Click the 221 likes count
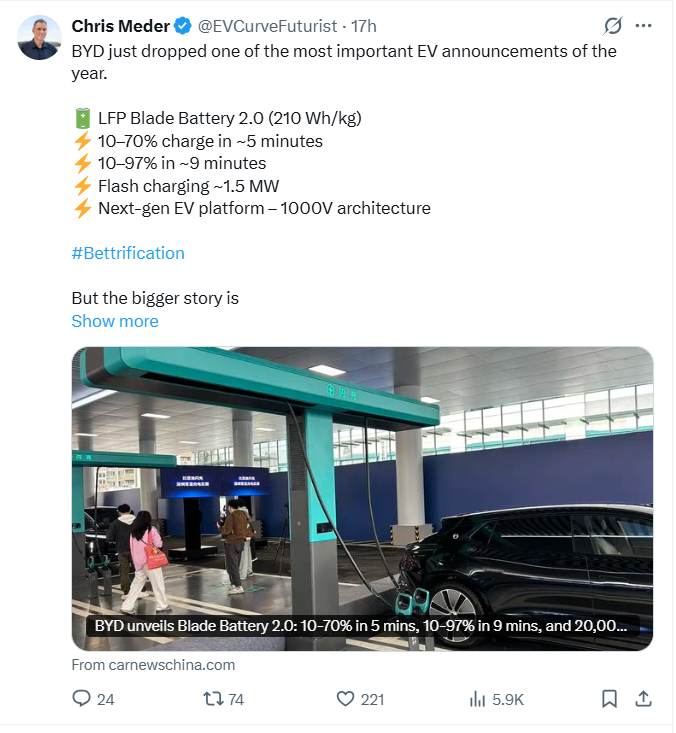 tap(372, 700)
